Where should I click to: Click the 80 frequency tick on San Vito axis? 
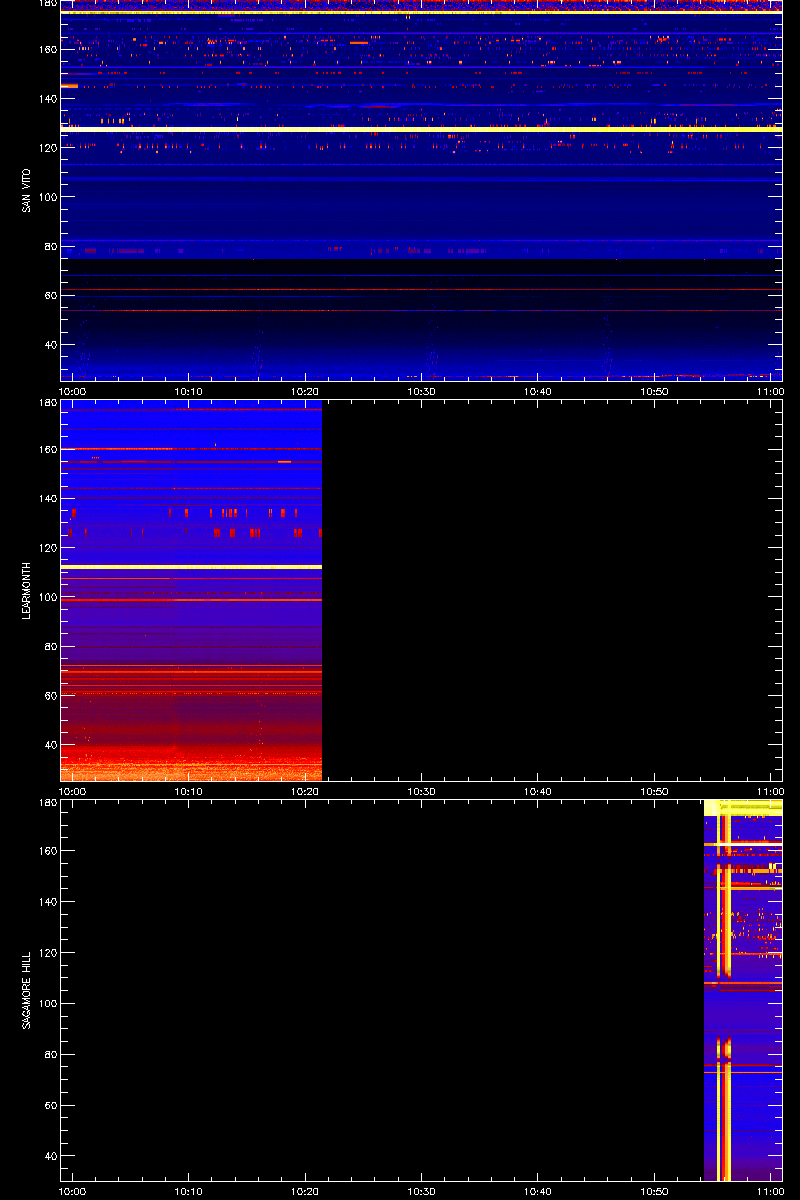click(x=50, y=246)
